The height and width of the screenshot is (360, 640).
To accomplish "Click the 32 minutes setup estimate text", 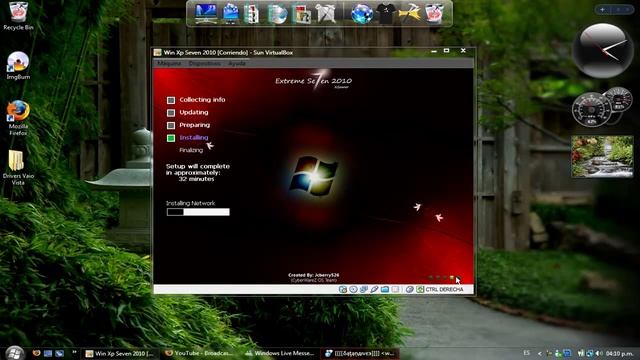I will click(196, 179).
